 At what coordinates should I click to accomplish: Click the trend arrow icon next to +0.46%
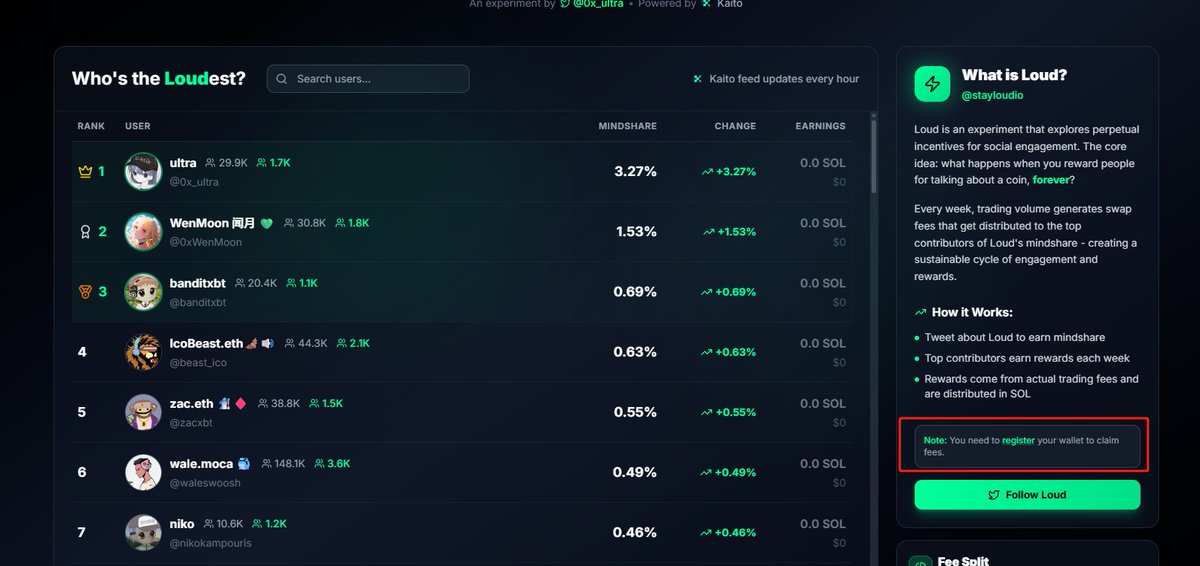[707, 532]
